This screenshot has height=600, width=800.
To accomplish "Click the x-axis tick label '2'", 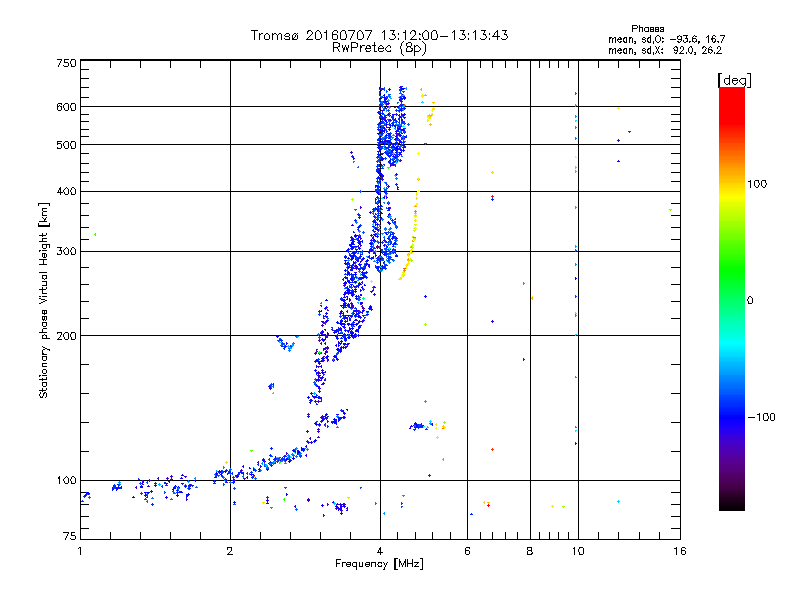I will (x=230, y=551).
